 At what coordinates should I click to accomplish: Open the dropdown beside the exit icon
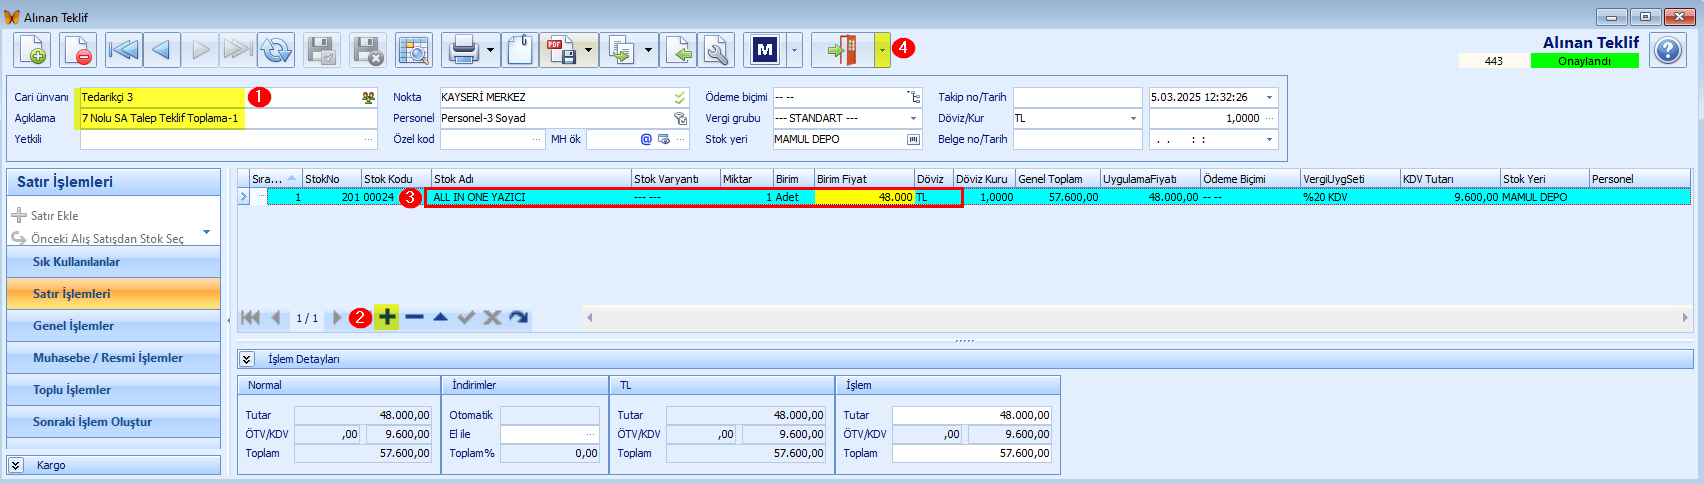tap(882, 50)
